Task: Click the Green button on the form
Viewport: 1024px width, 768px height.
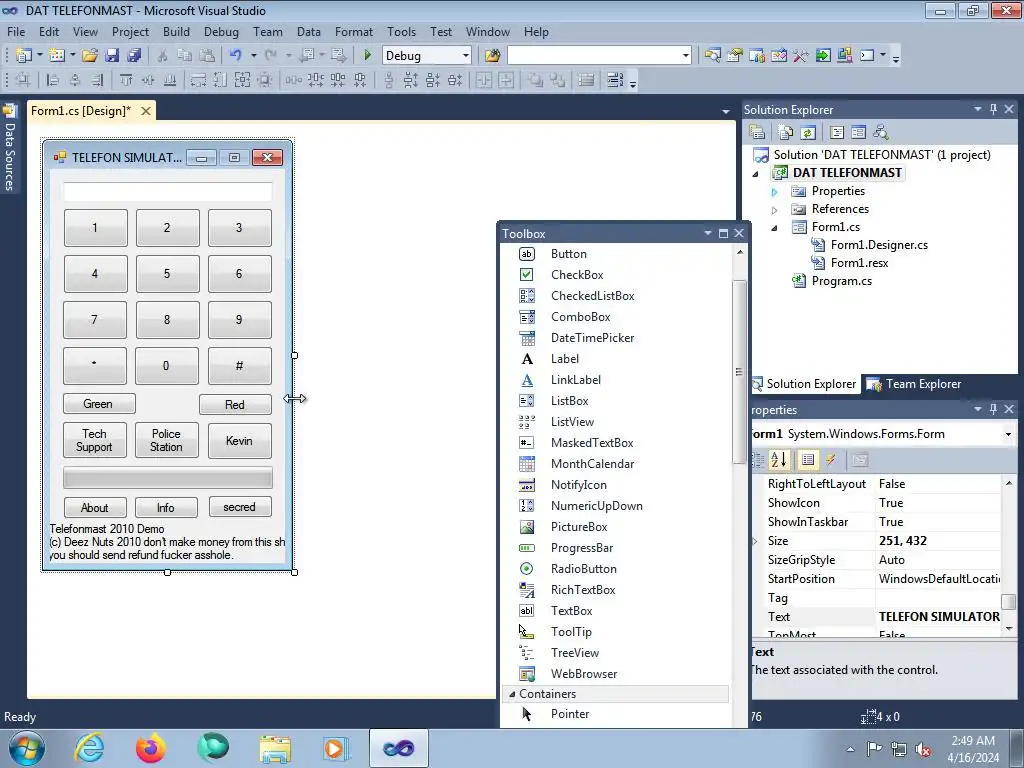Action: click(99, 404)
